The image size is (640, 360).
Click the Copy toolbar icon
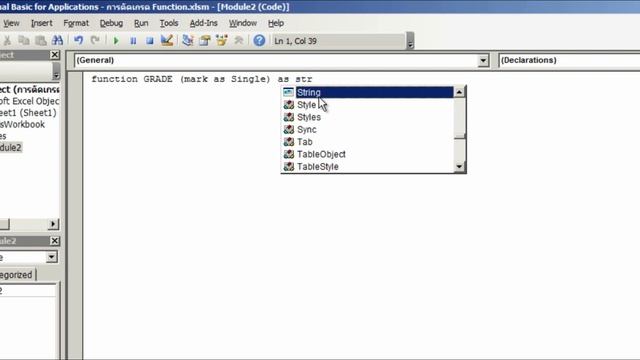pos(24,40)
